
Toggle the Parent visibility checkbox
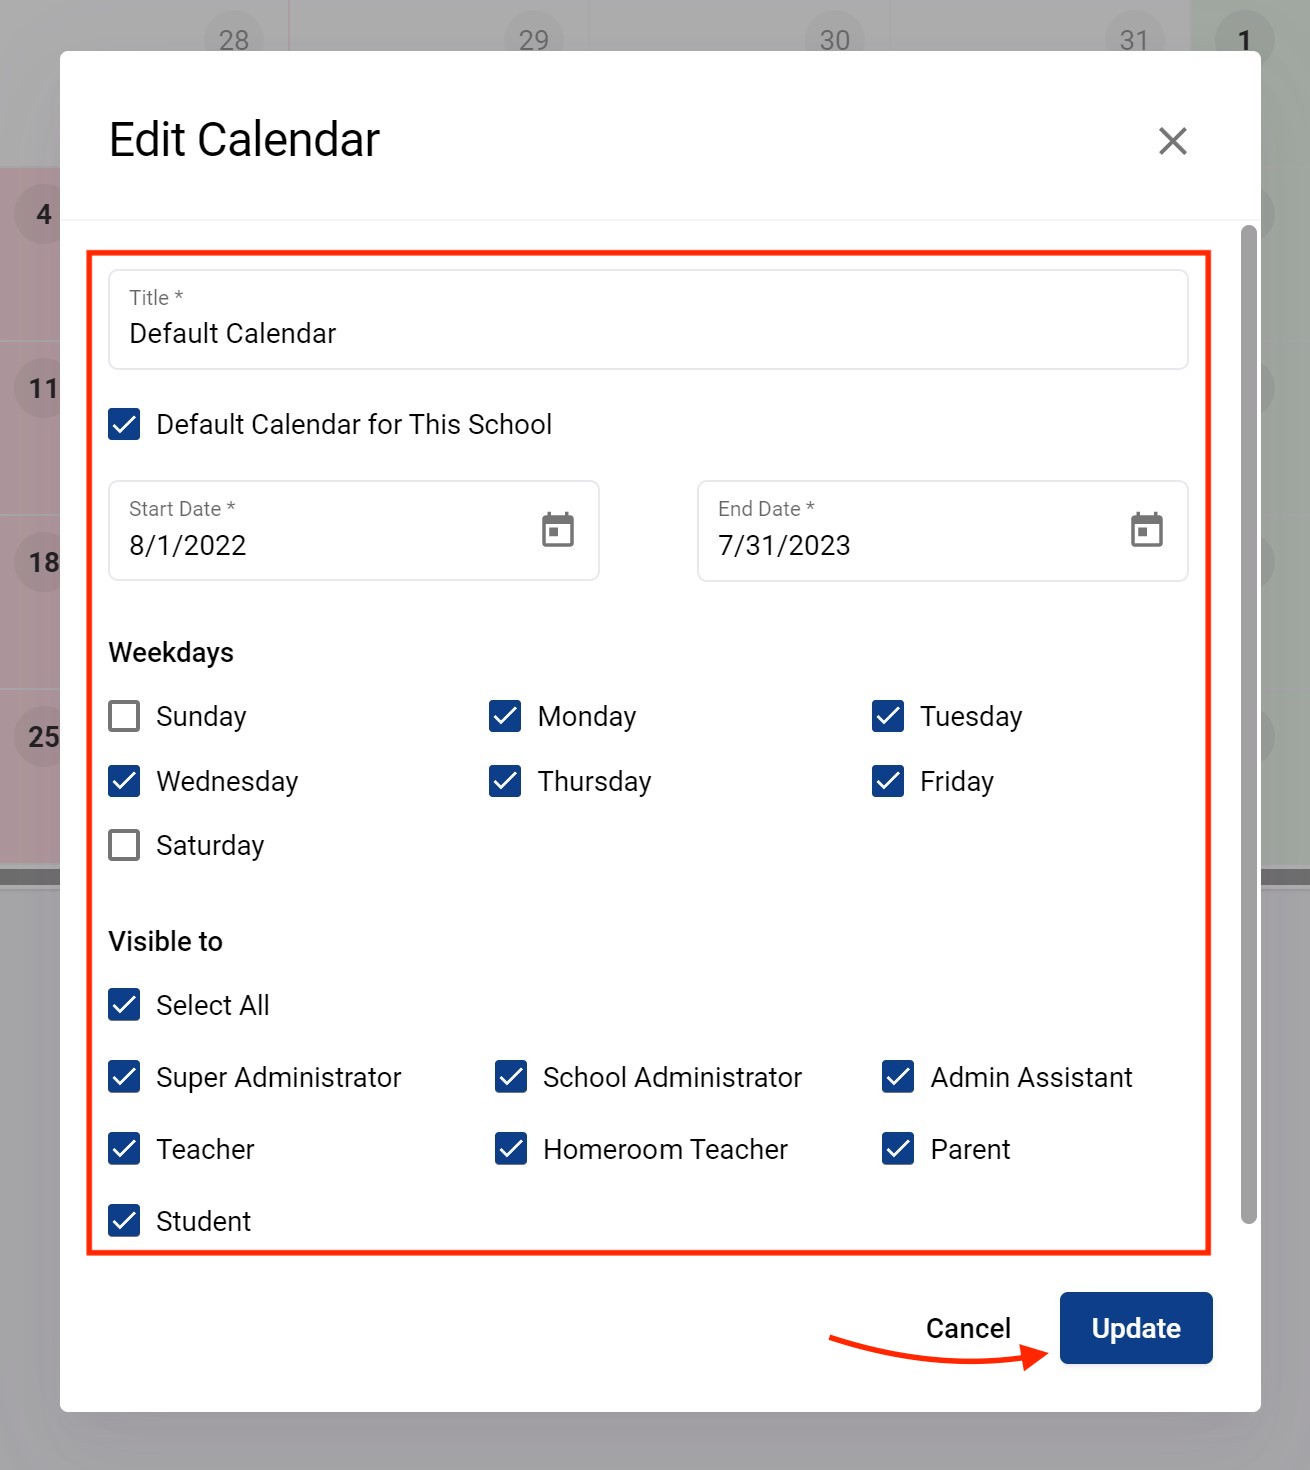[x=898, y=1149]
